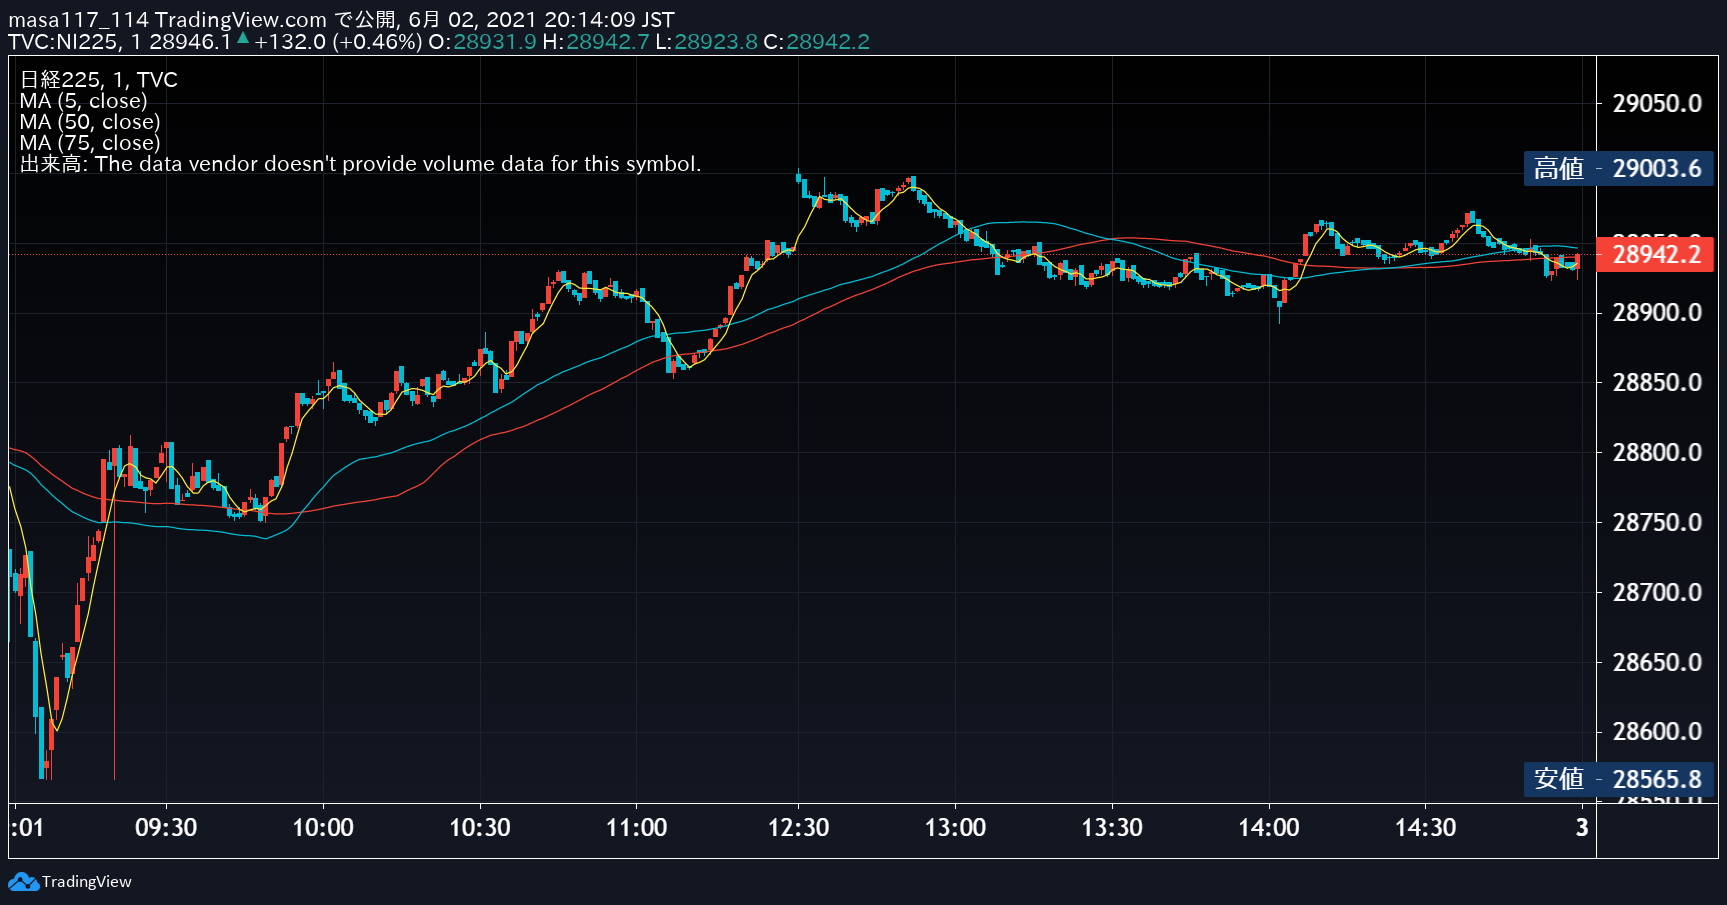Screen dimensions: 1727x905
Task: Click the masa117_114 publisher name
Action: click(x=78, y=20)
